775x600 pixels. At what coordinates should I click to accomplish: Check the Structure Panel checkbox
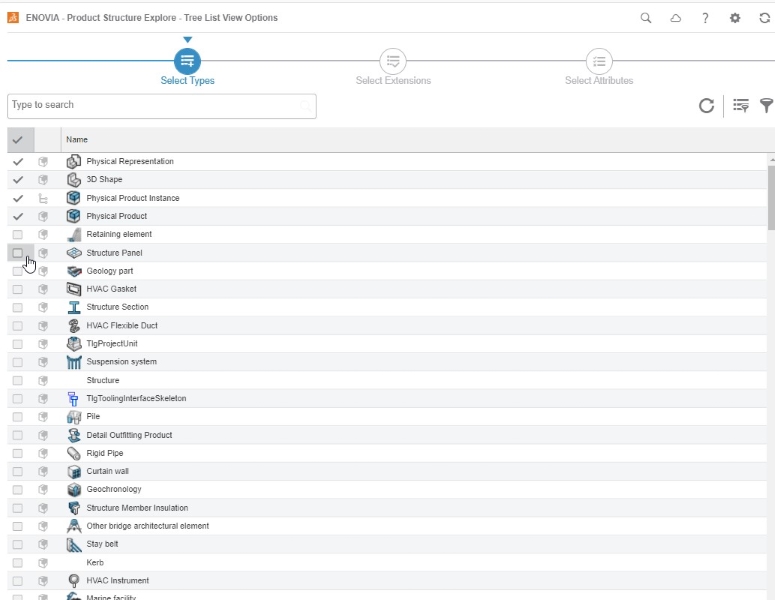point(18,253)
